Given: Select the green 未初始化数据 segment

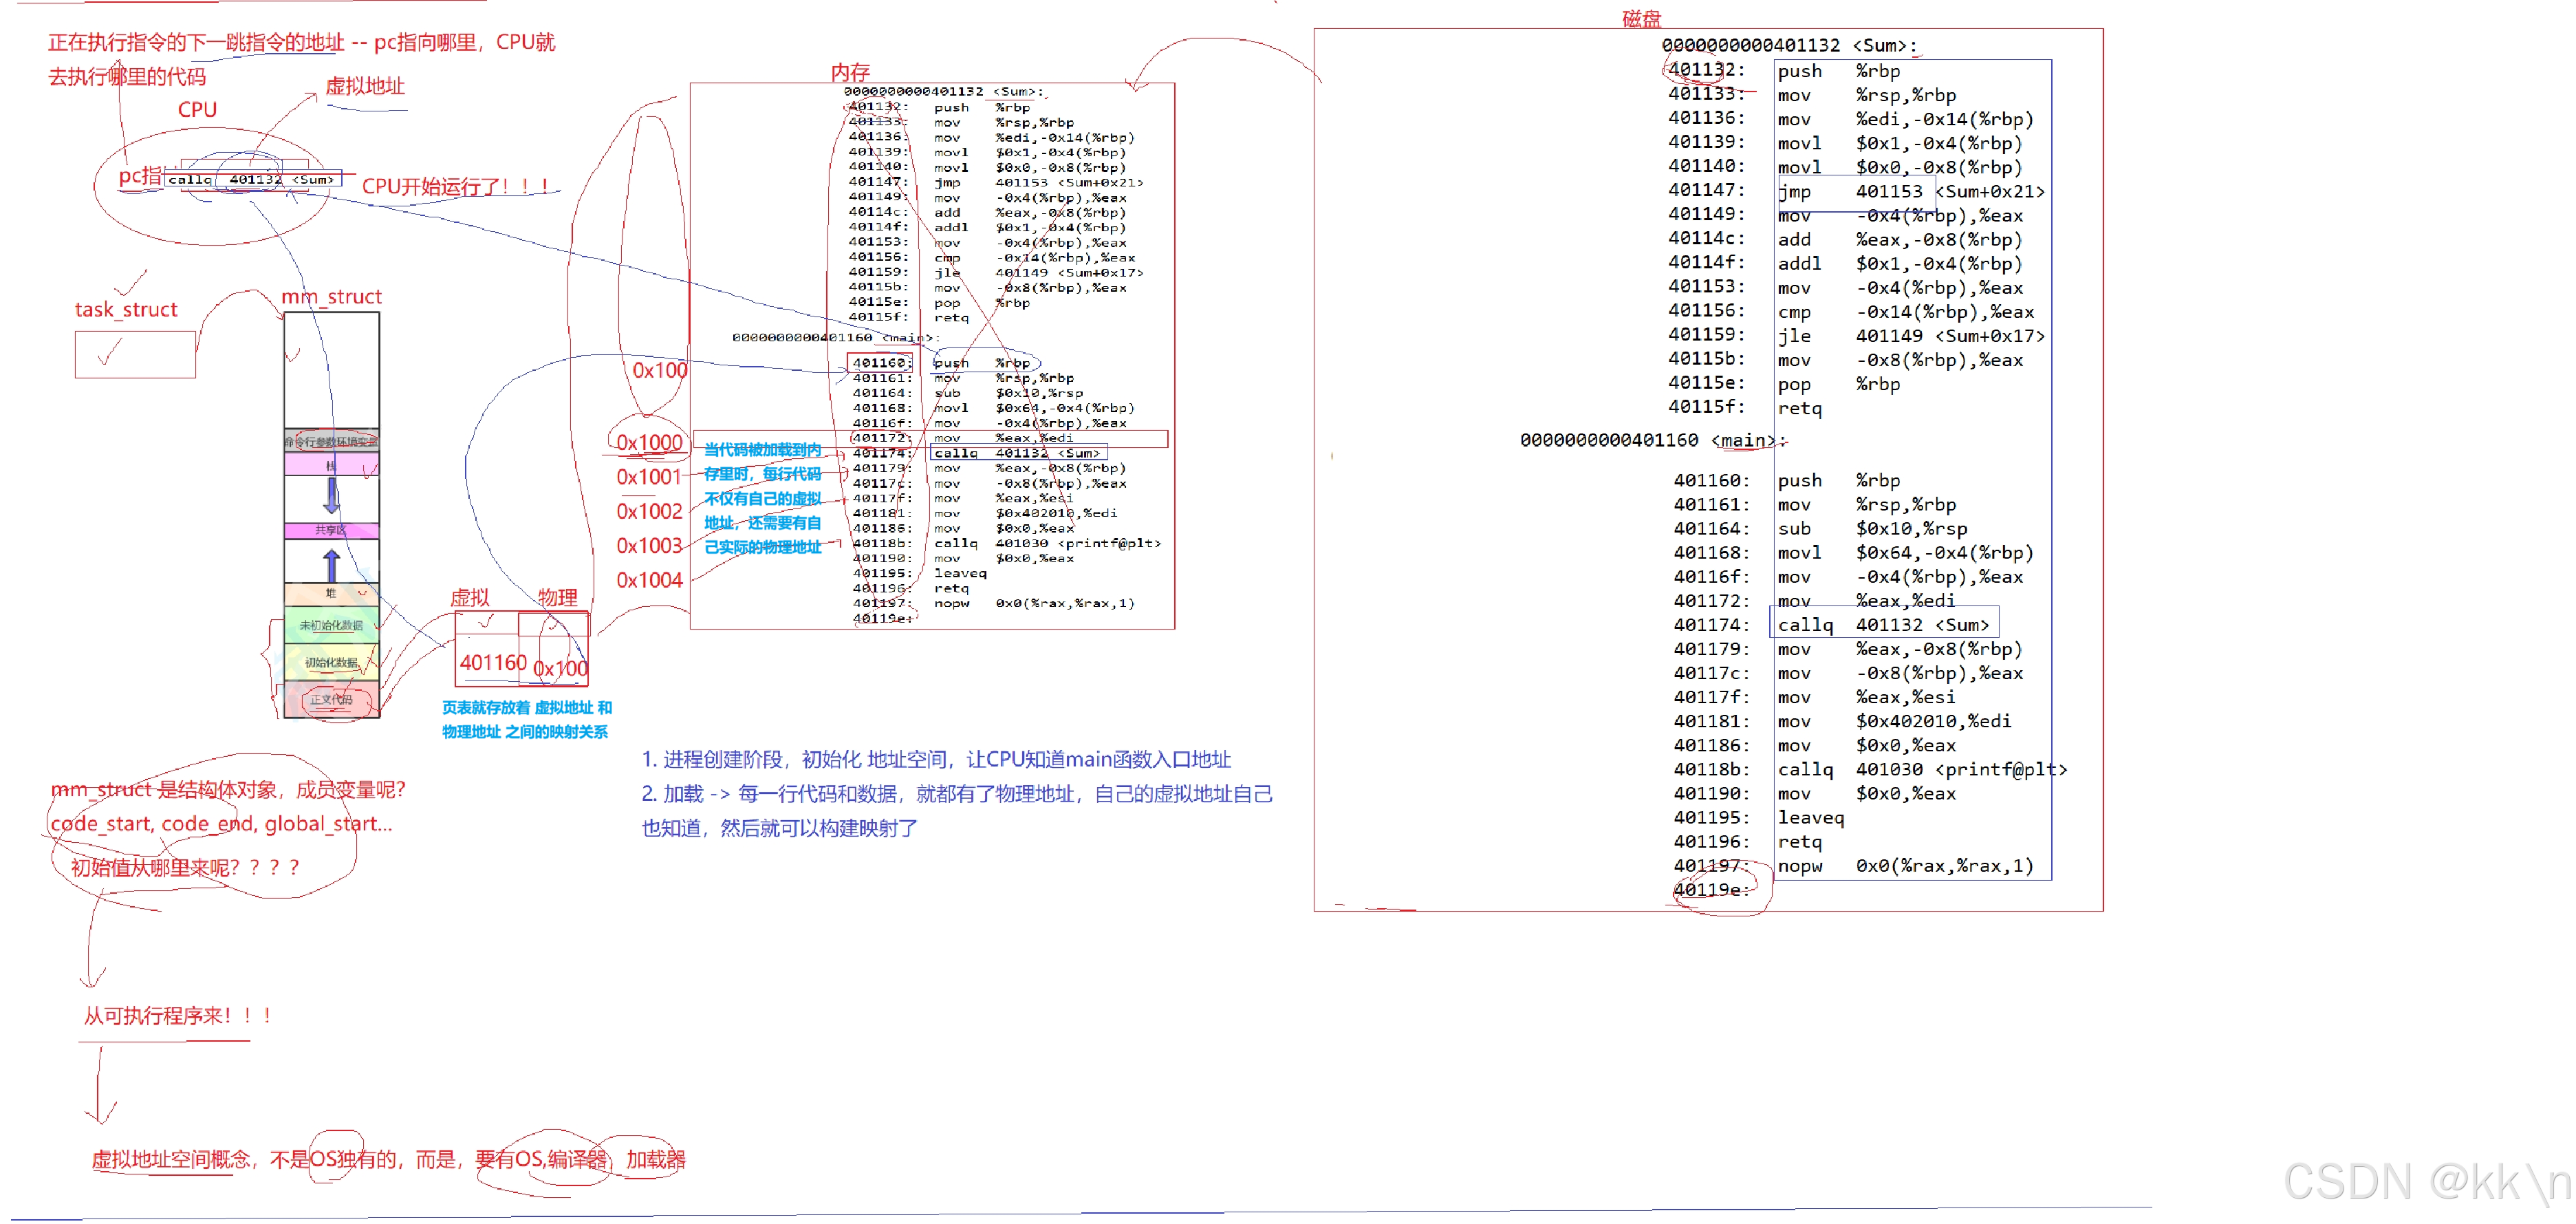Looking at the screenshot, I should [331, 625].
